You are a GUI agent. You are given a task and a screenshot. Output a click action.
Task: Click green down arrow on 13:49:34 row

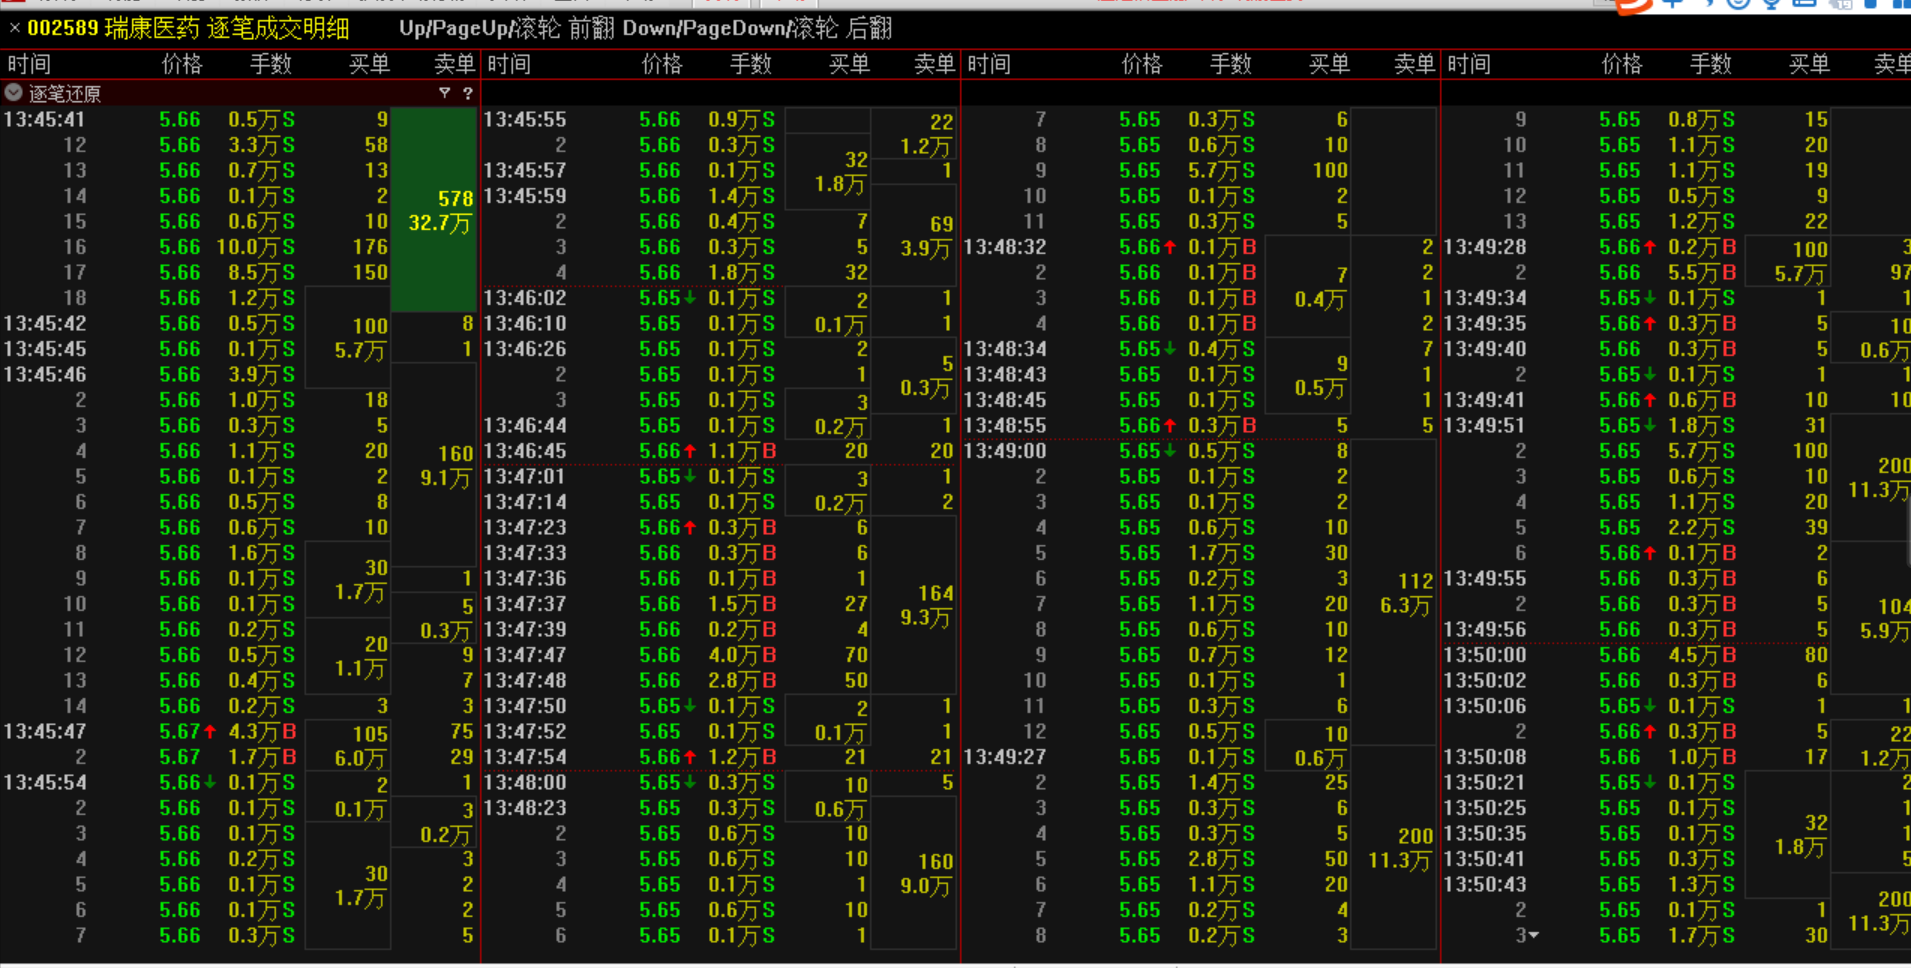tap(1650, 298)
